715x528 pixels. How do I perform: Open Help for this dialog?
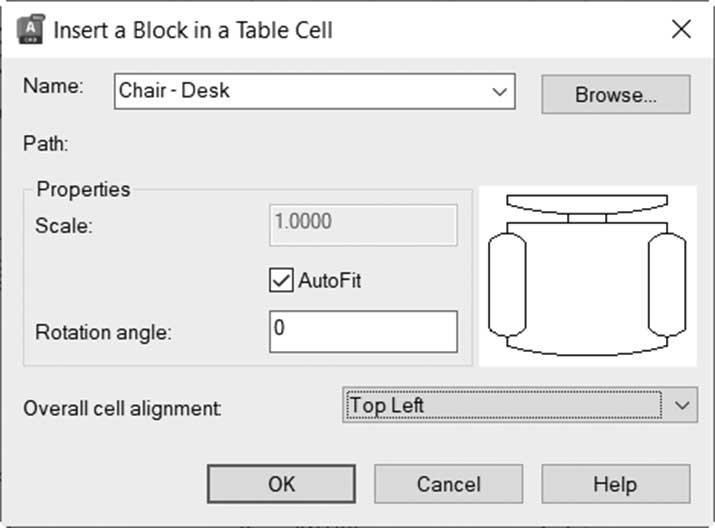coord(616,484)
